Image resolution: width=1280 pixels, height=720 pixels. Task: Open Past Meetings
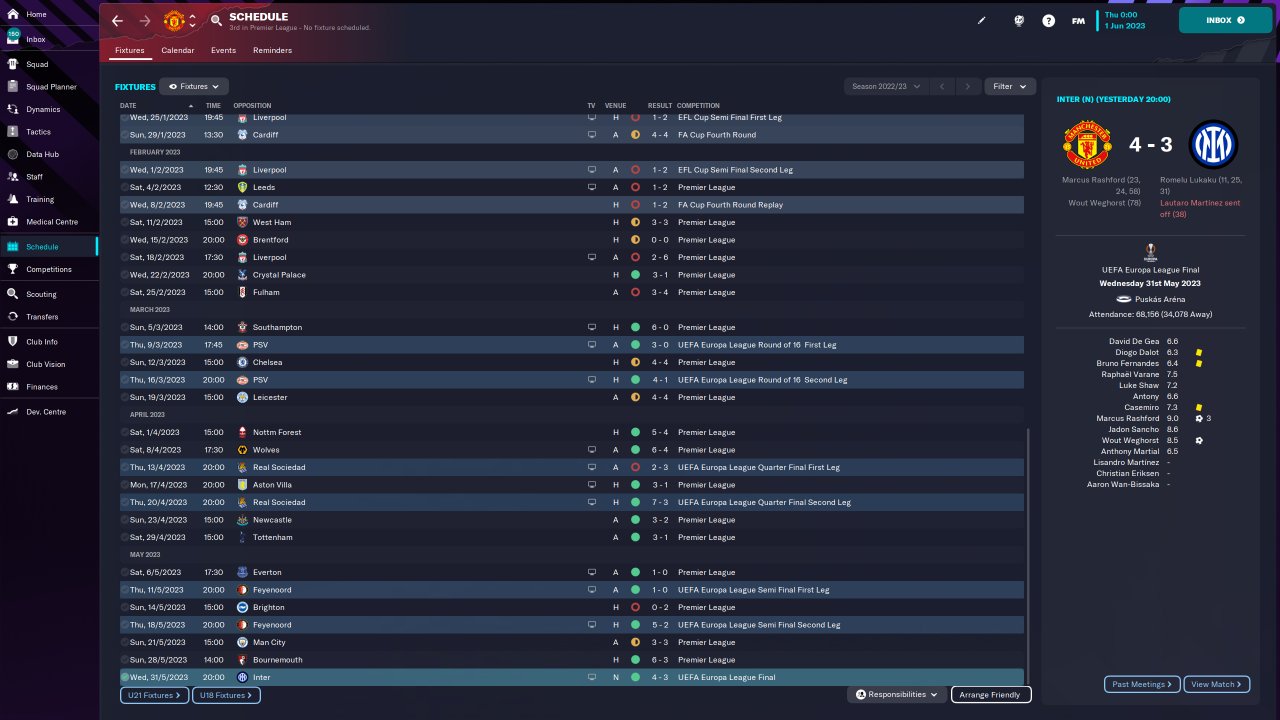(1142, 685)
